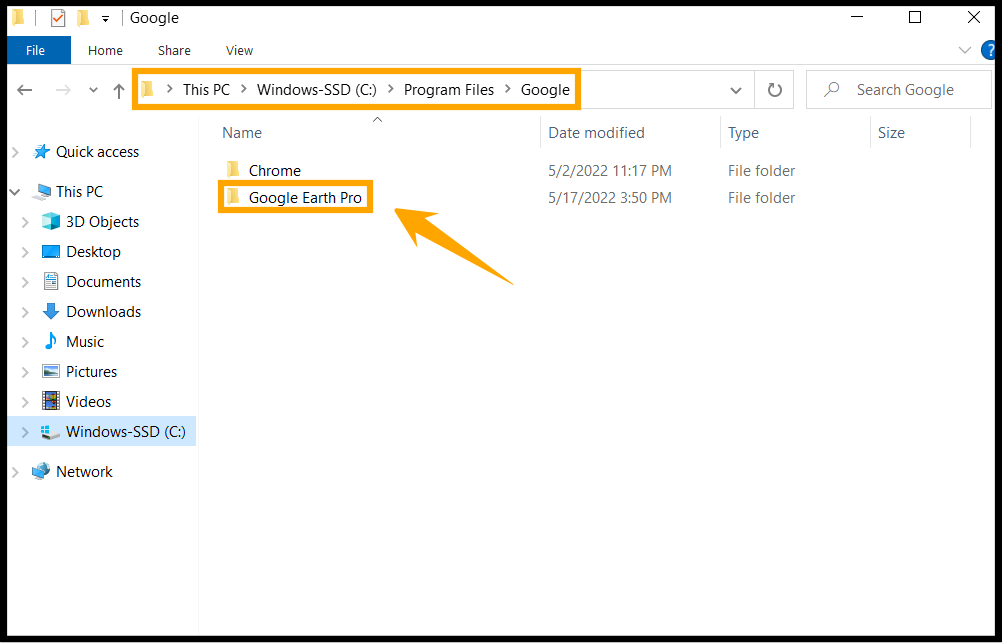Open Help with the question mark icon

(990, 50)
